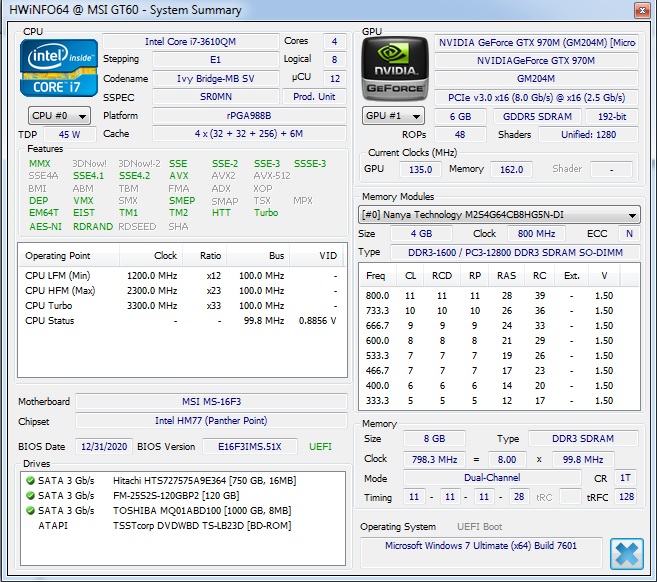This screenshot has height=582, width=657.
Task: Click the Turbo feature label
Action: coord(266,213)
